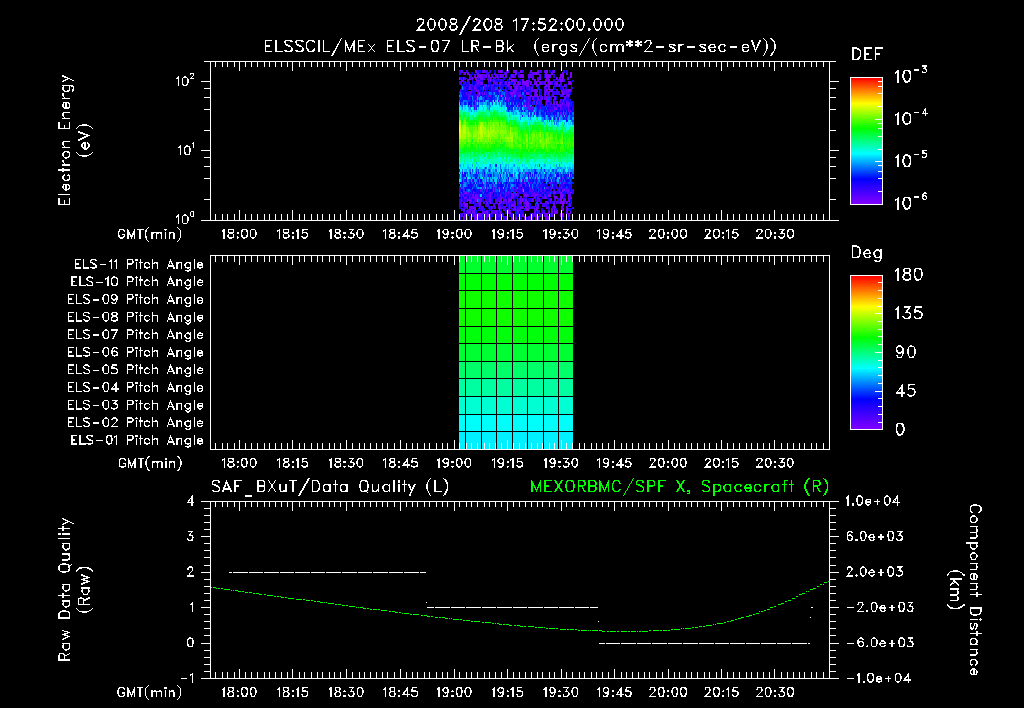Click the data quality line at level 0

705,643
